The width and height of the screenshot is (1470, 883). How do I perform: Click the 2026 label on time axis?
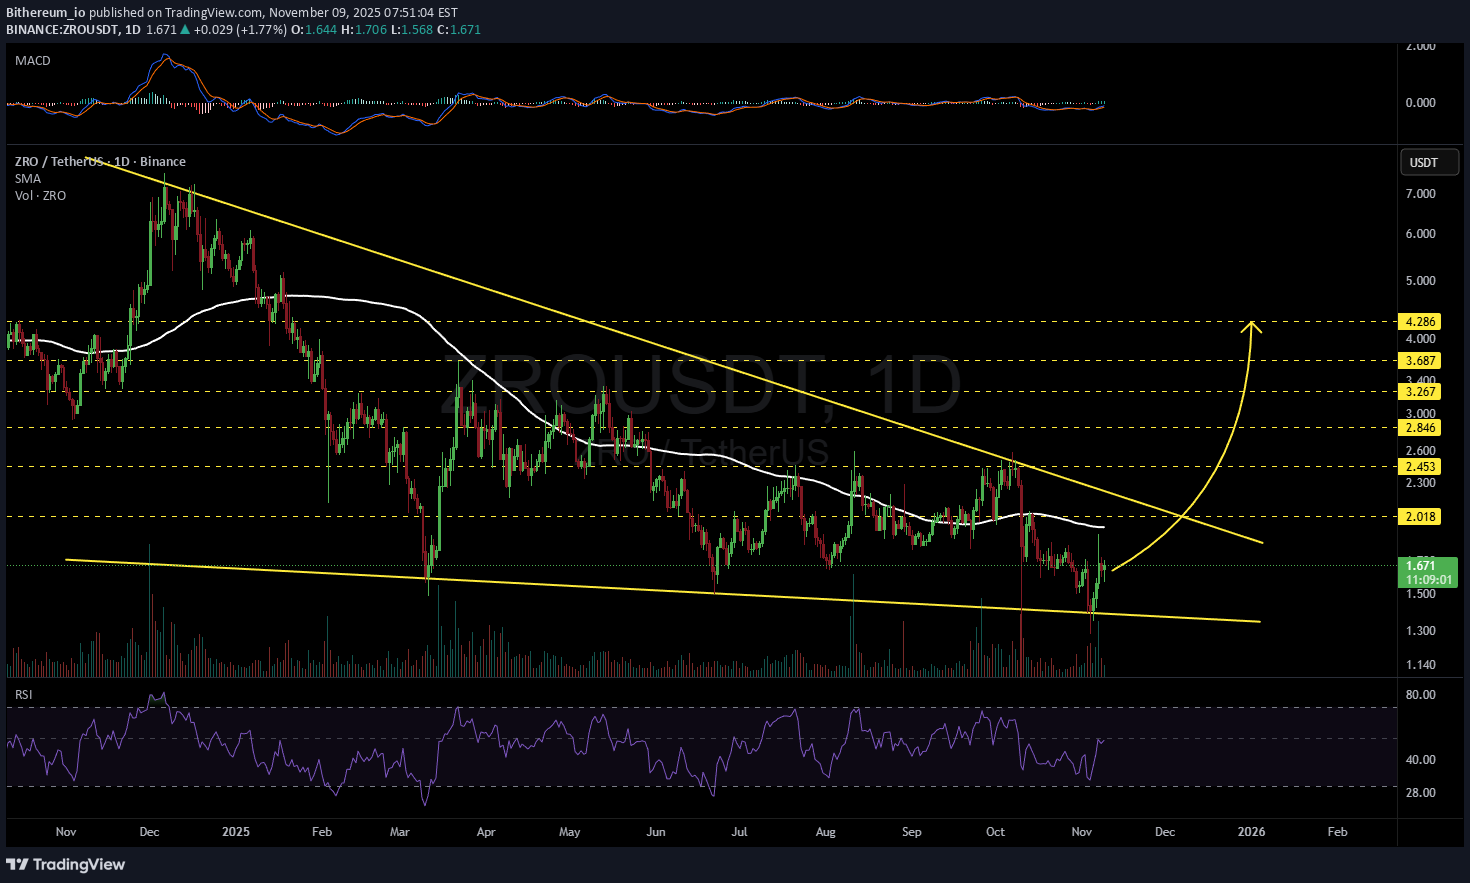(1251, 832)
